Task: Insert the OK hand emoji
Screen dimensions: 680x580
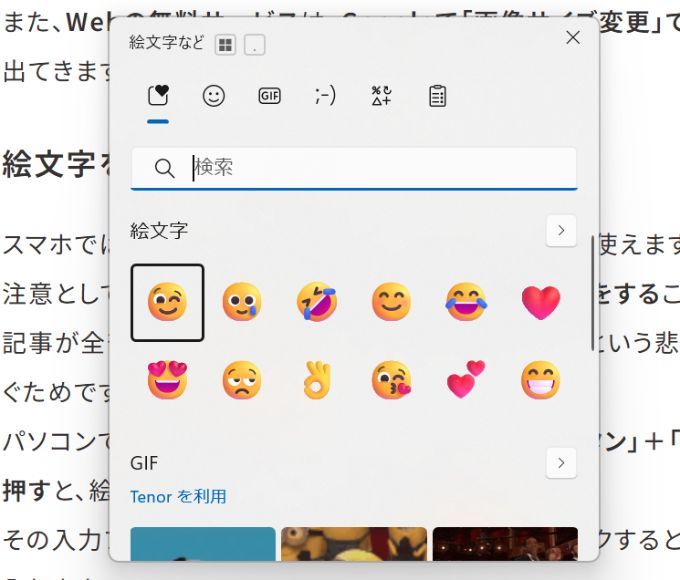Action: 317,380
